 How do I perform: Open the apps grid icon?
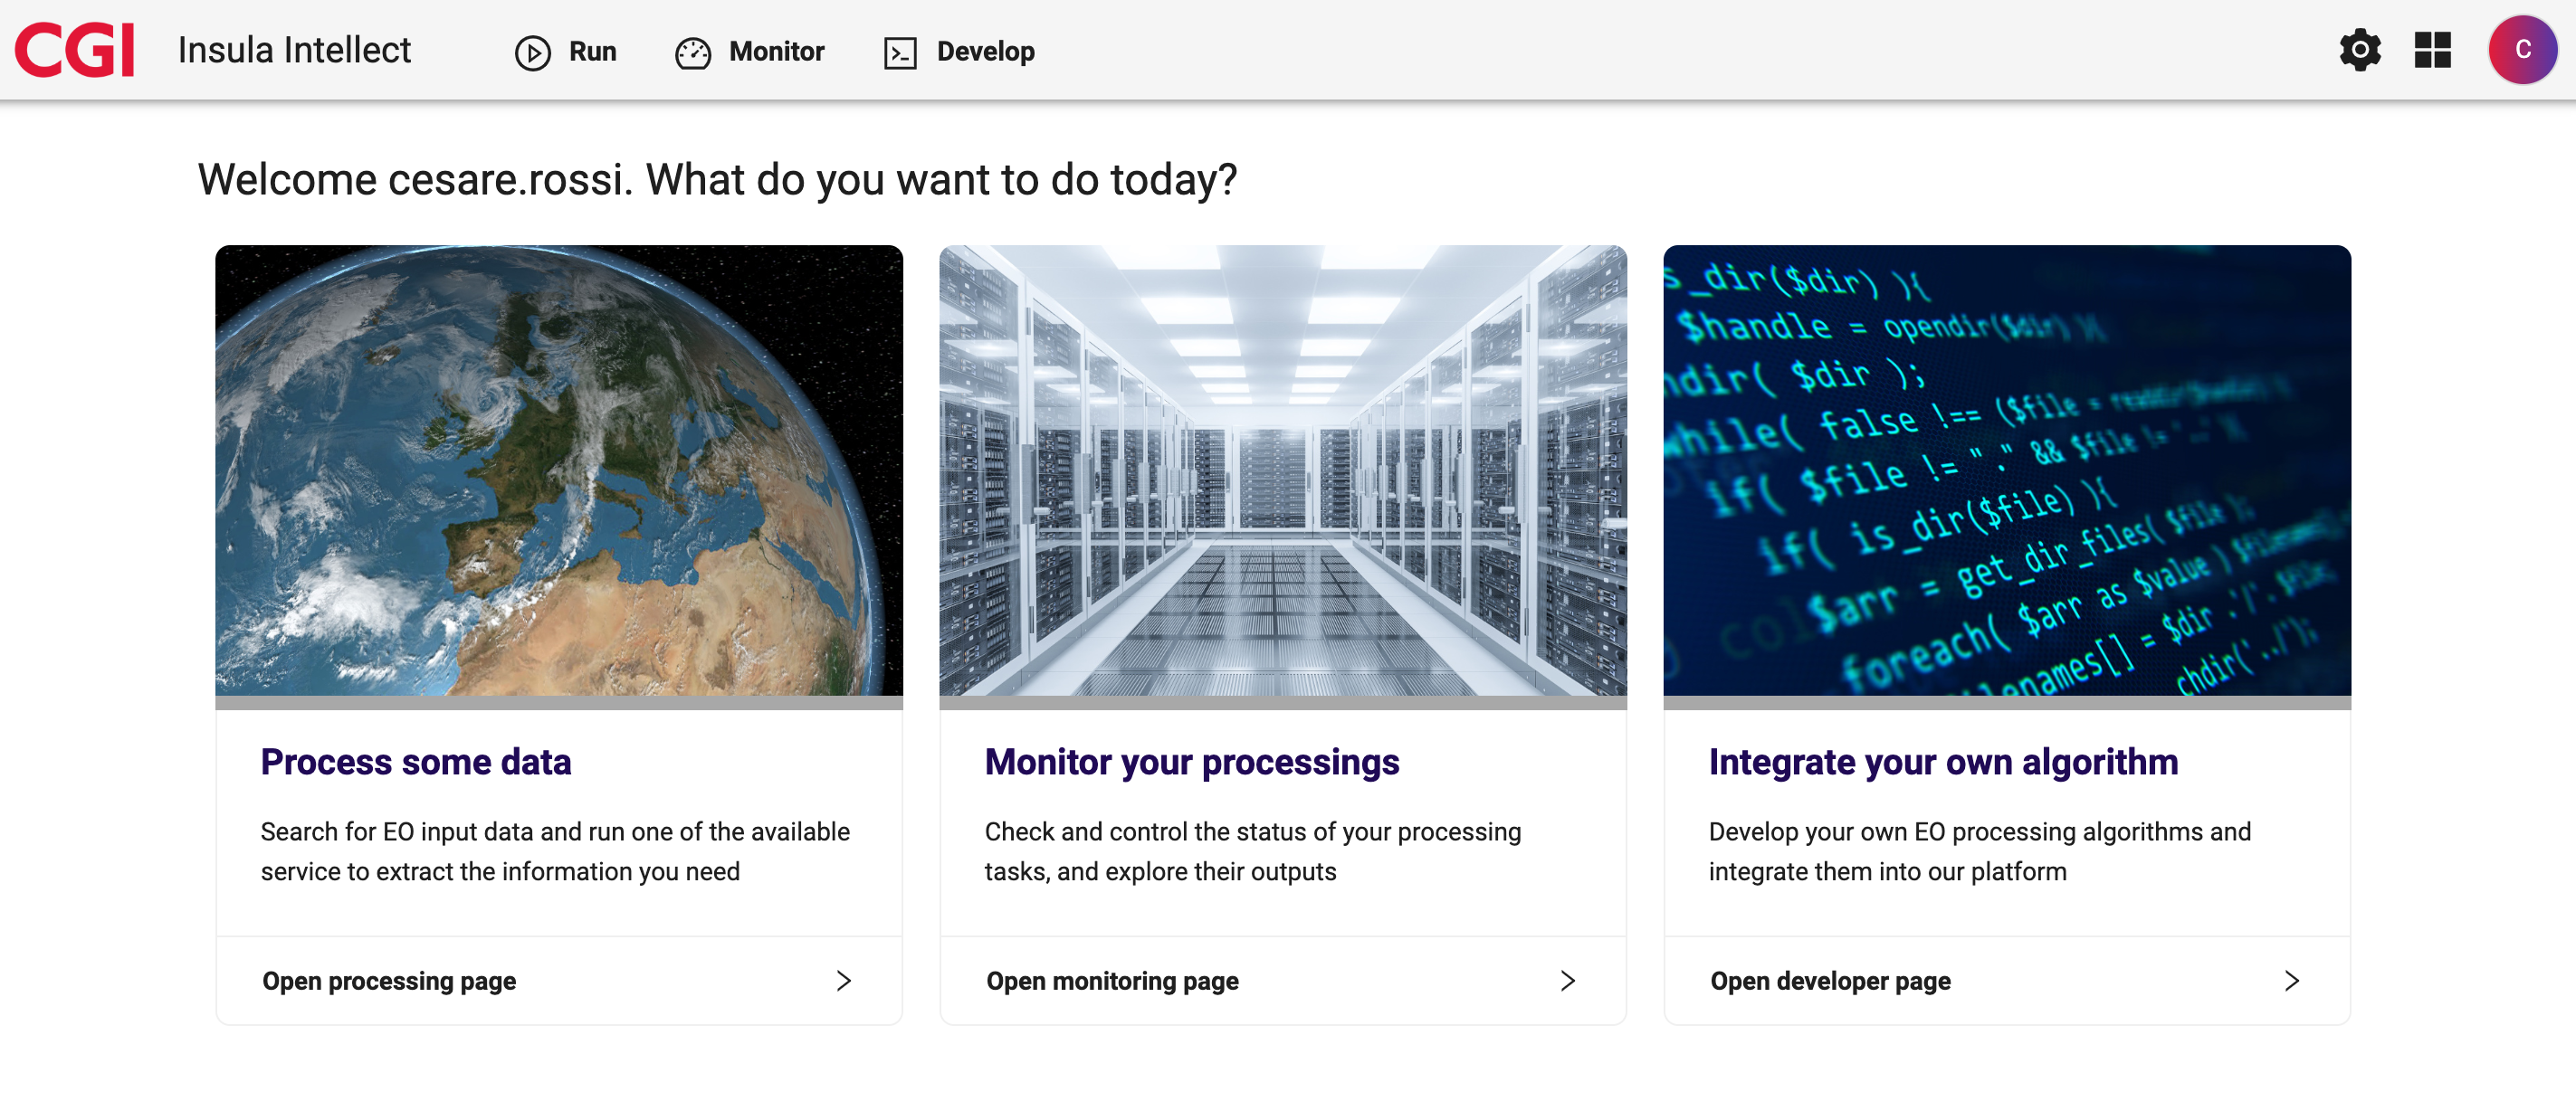click(x=2432, y=50)
